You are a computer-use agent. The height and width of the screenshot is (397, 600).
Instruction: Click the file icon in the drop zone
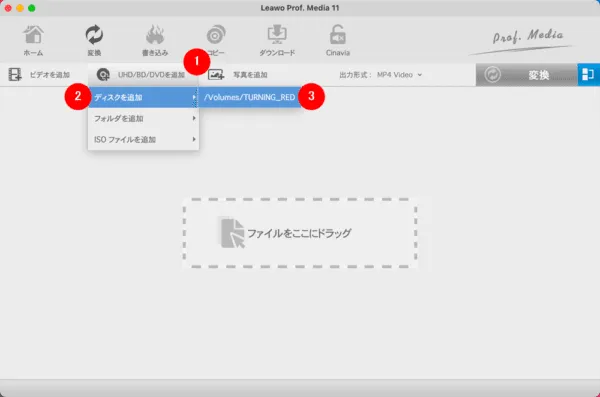point(232,233)
